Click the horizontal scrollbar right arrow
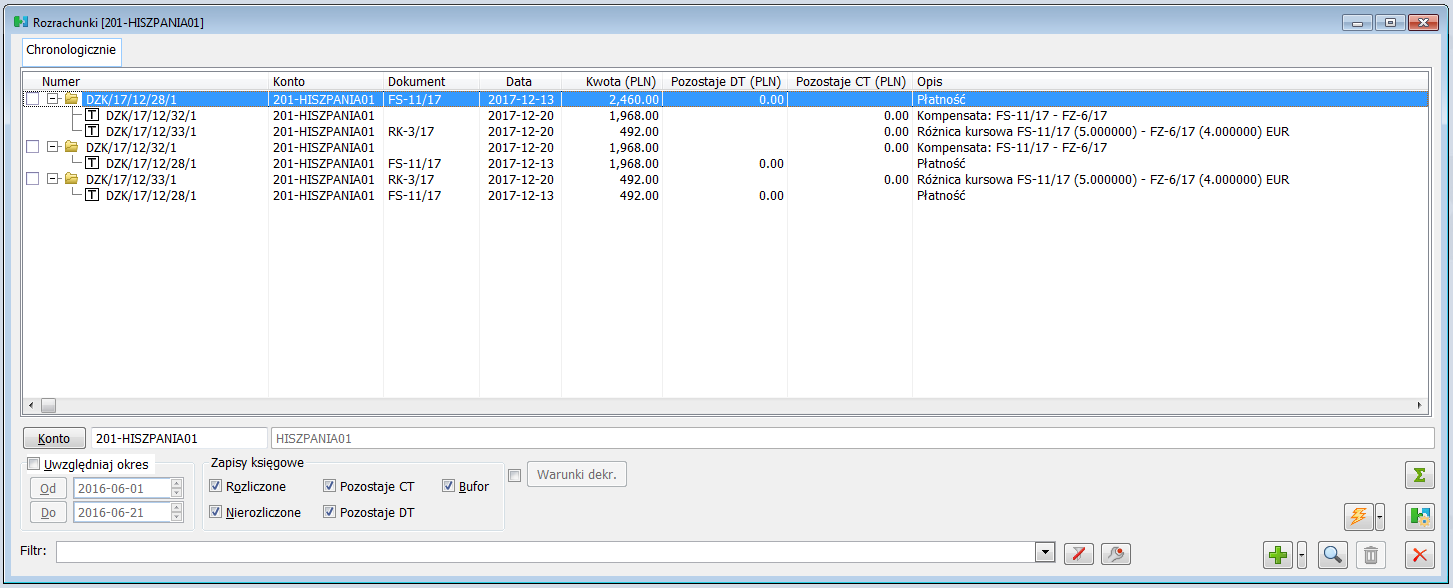Image resolution: width=1453 pixels, height=588 pixels. point(1420,405)
